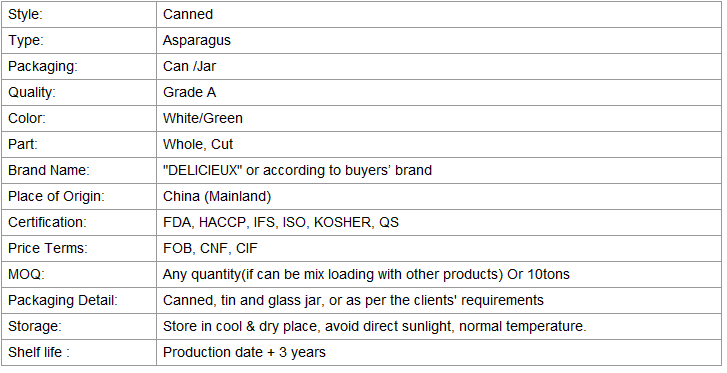Select the "Production date + 3 years" value
Image resolution: width=727 pixels, height=373 pixels.
[244, 352]
